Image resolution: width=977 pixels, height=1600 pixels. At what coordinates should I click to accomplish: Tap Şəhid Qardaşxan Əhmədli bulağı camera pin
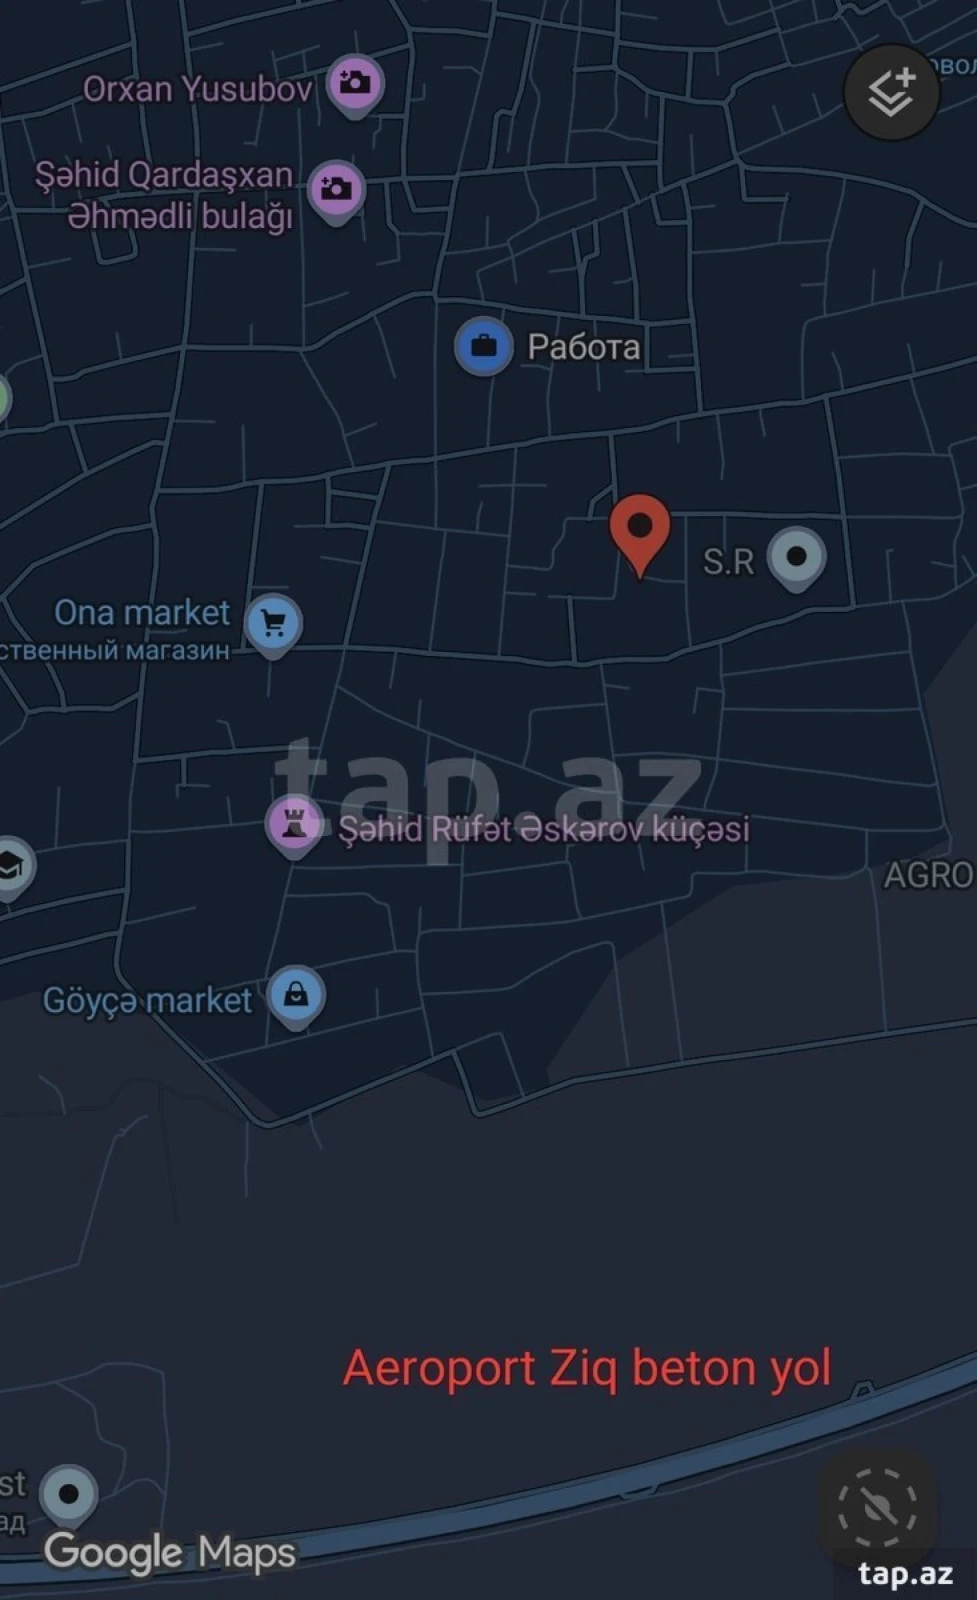(336, 192)
